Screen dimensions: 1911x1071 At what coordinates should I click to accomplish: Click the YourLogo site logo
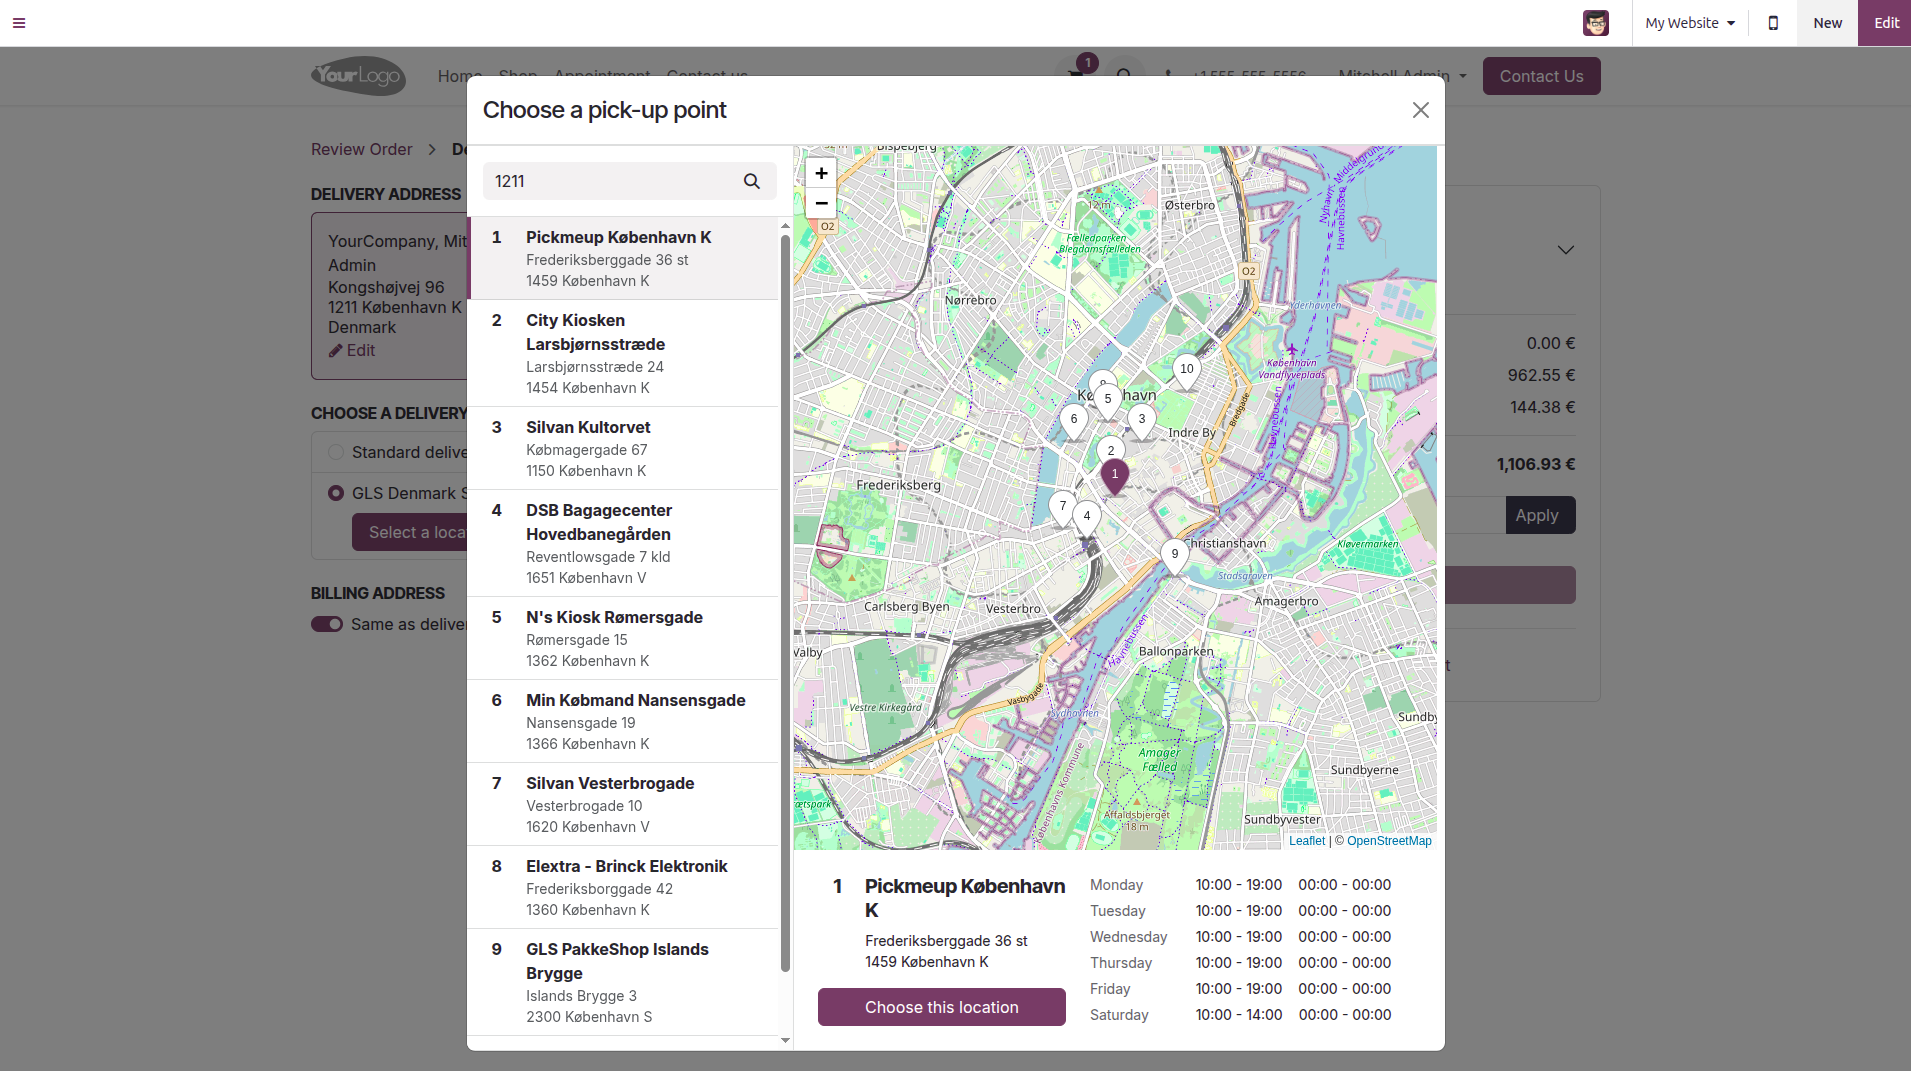pyautogui.click(x=358, y=76)
